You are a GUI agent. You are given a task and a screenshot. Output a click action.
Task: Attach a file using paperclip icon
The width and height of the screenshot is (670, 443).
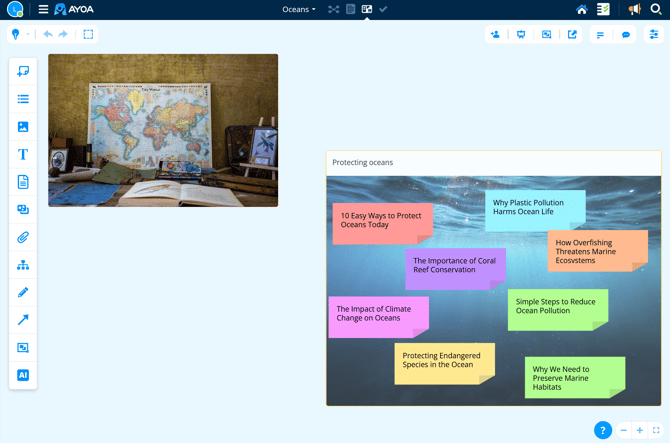23,237
